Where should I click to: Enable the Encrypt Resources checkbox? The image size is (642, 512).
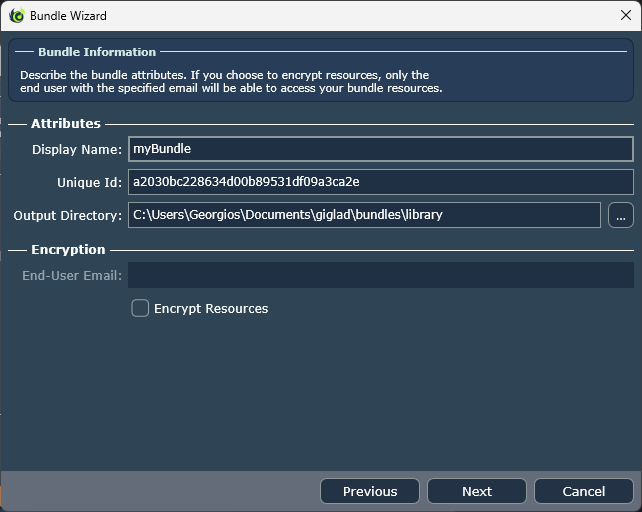[x=140, y=308]
